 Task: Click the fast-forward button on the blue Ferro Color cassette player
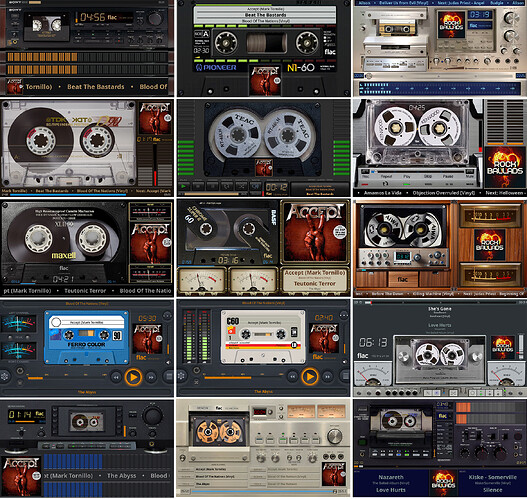coord(151,377)
